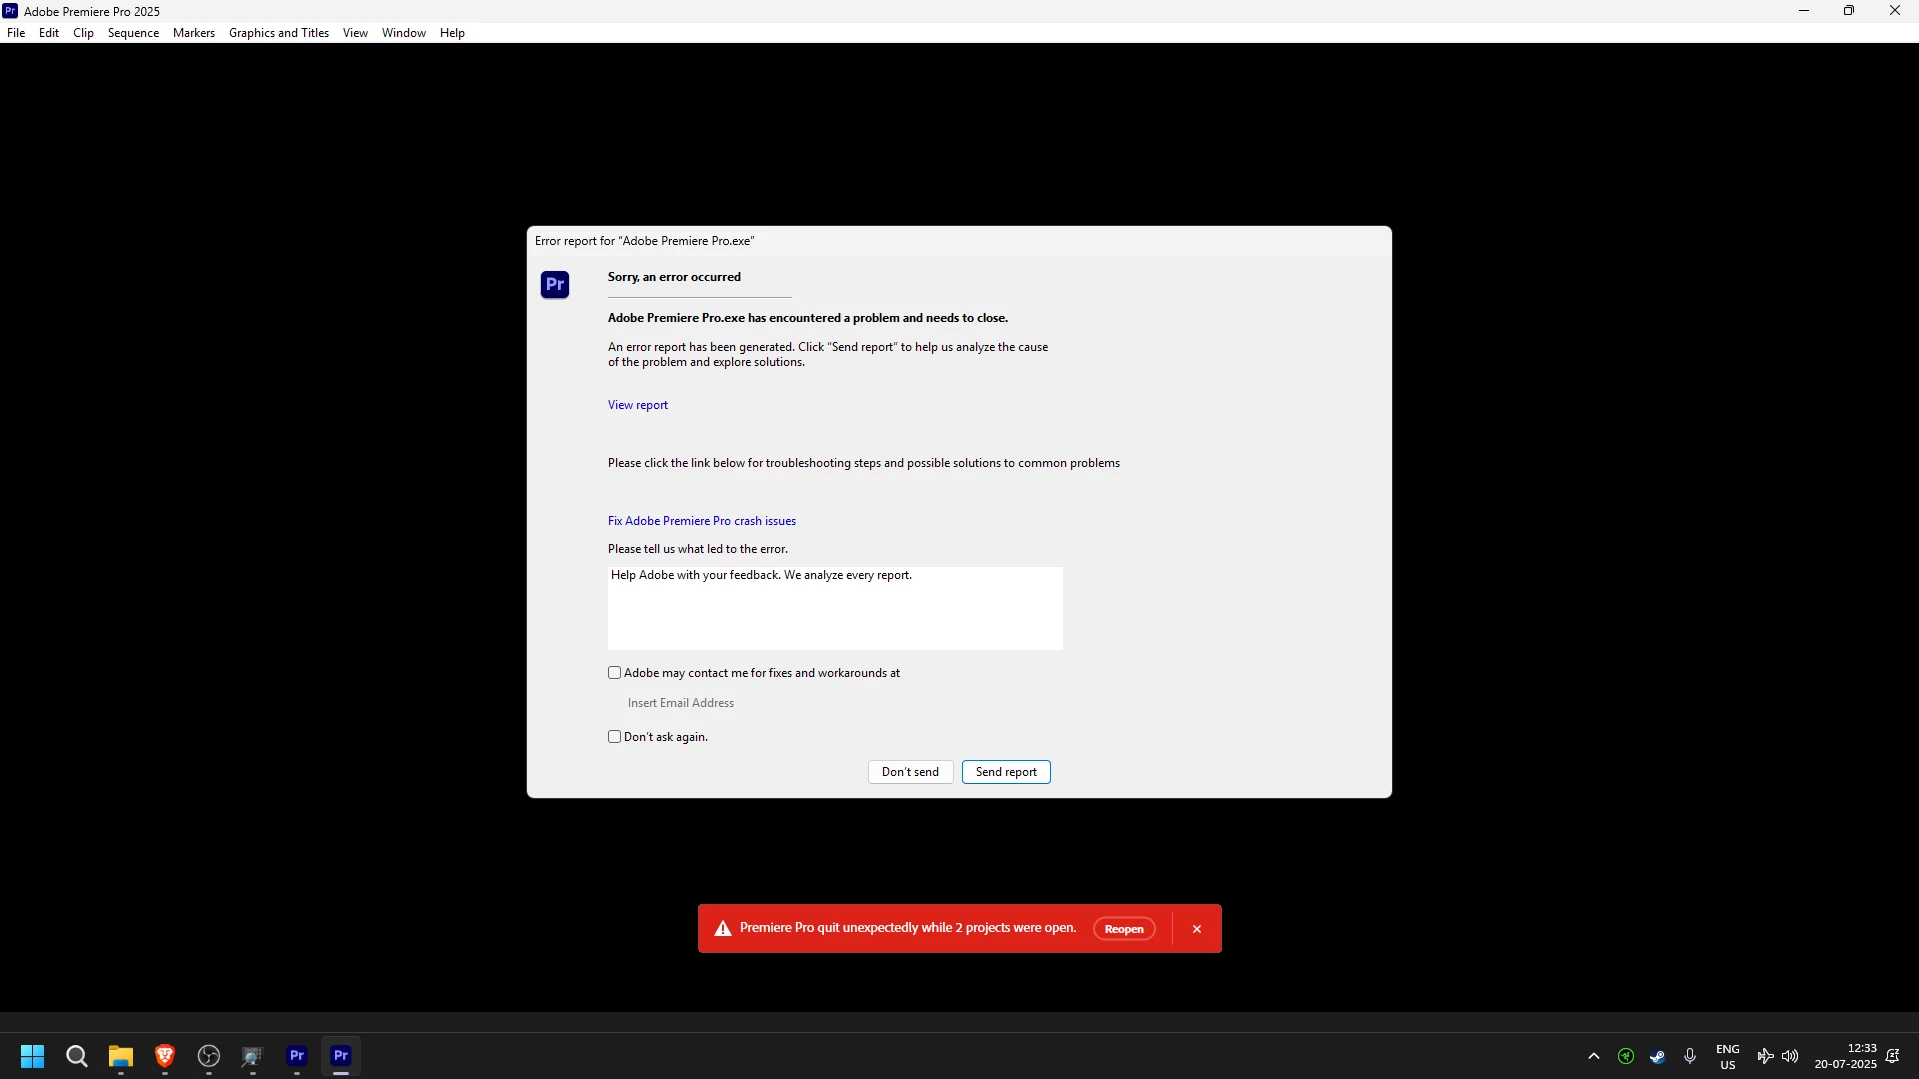Close the Adobe Premiere Pro window
The height and width of the screenshot is (1079, 1919).
1895,11
